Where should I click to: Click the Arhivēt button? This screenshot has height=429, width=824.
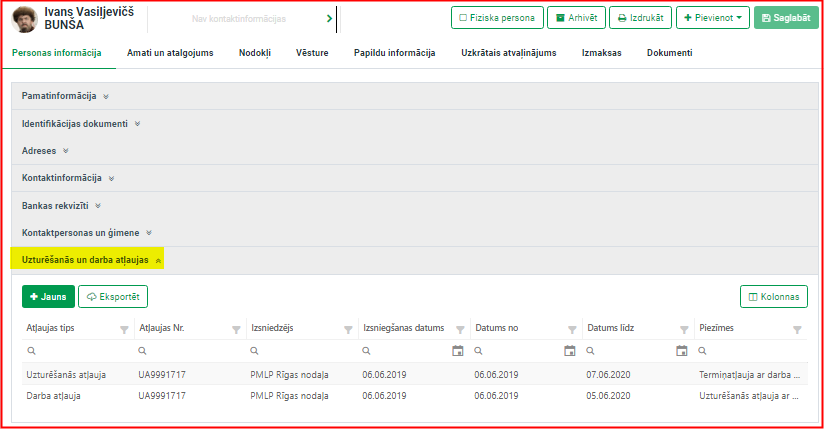(x=576, y=18)
